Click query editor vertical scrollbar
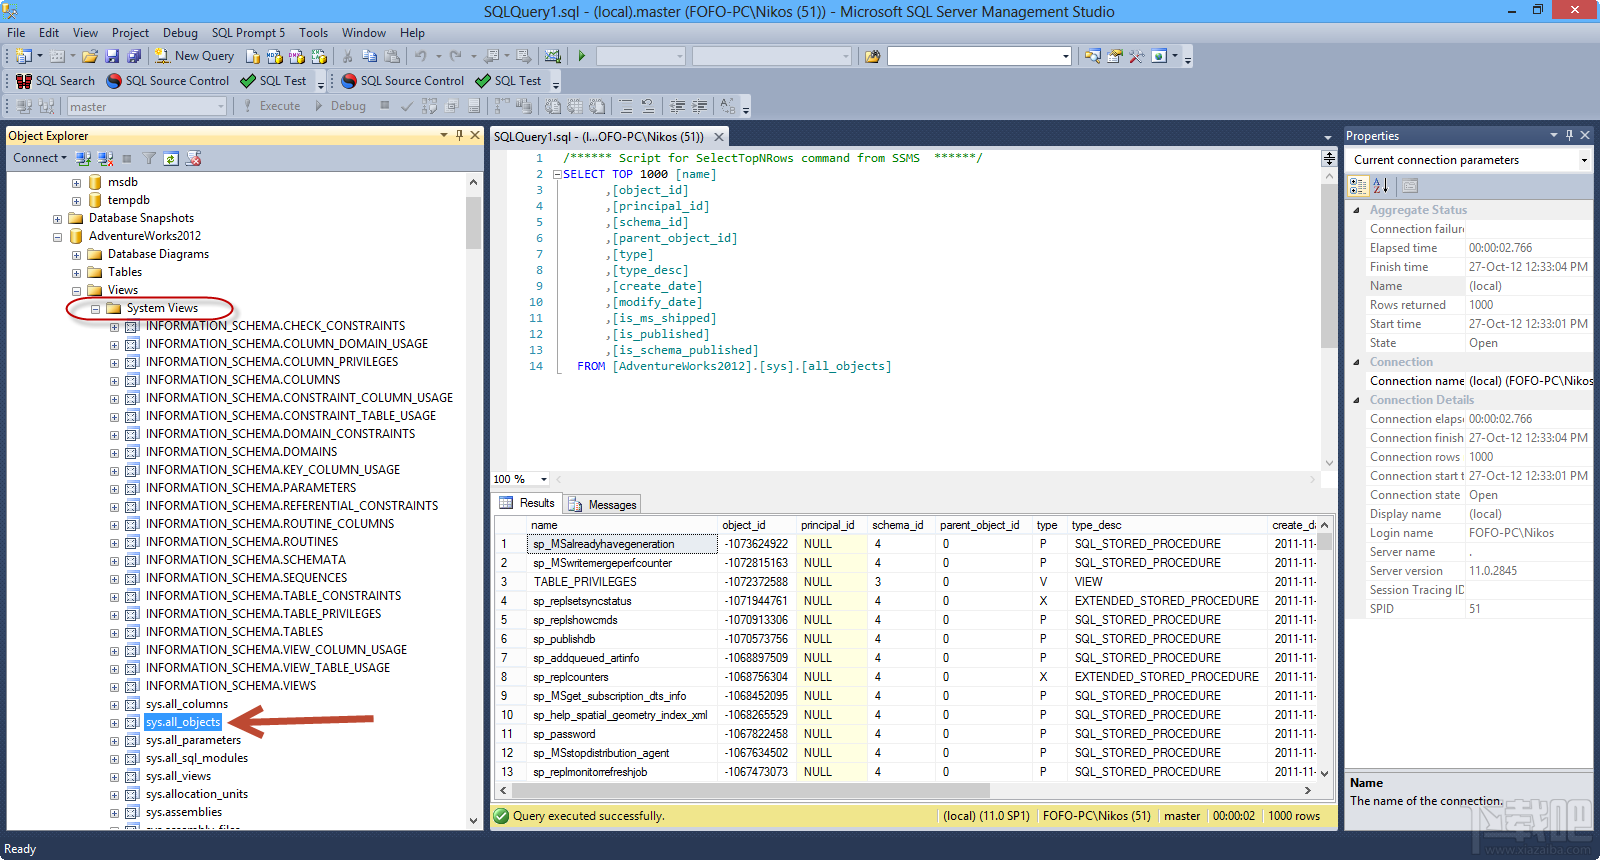The height and width of the screenshot is (860, 1600). 1329,318
